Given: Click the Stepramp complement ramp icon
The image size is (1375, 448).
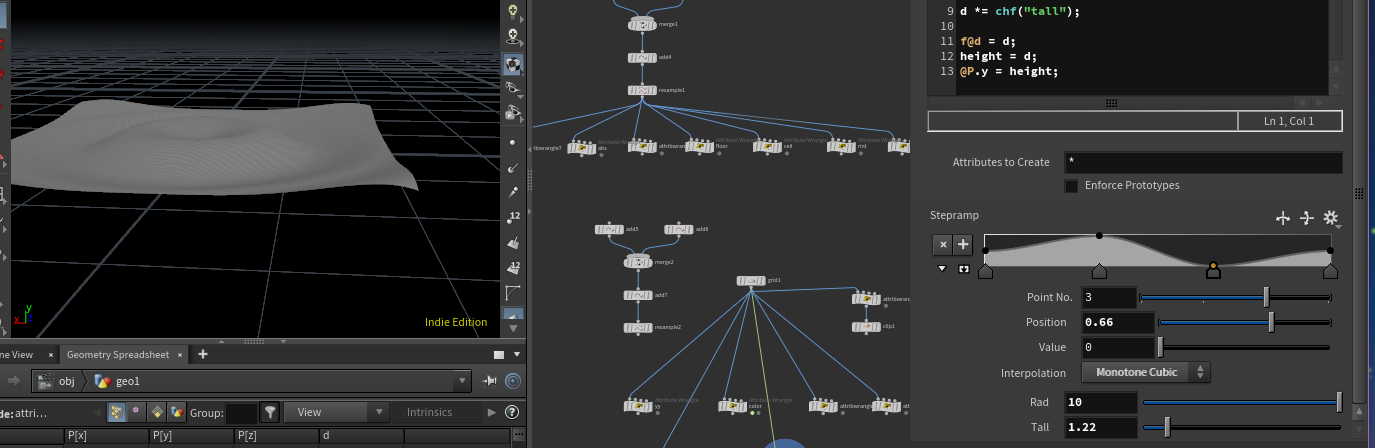Looking at the screenshot, I should pyautogui.click(x=1306, y=218).
